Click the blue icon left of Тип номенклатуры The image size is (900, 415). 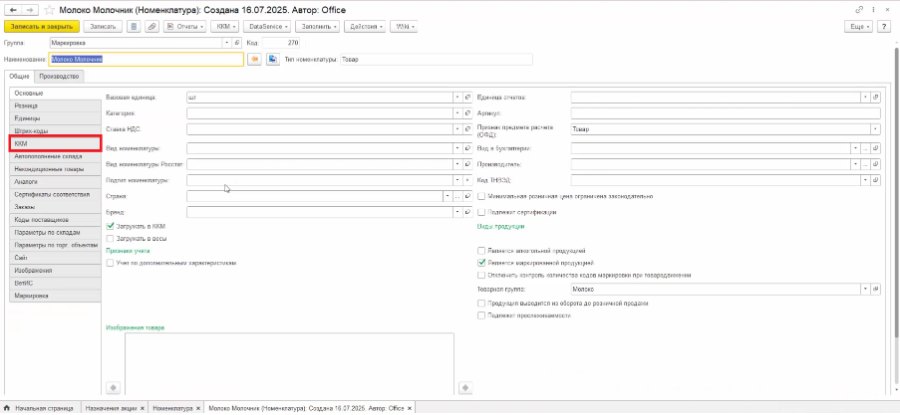click(273, 59)
